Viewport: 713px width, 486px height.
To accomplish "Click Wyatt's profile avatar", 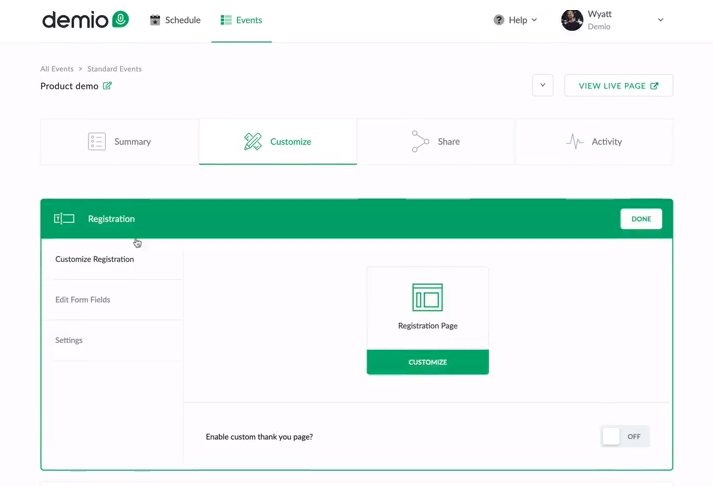I will [572, 20].
